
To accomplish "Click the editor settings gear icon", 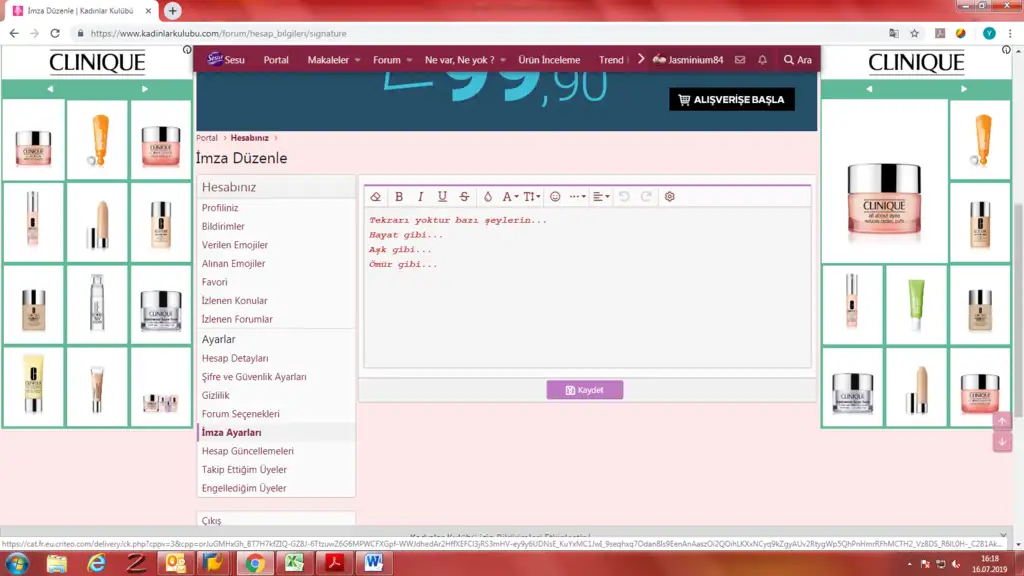I will click(670, 197).
